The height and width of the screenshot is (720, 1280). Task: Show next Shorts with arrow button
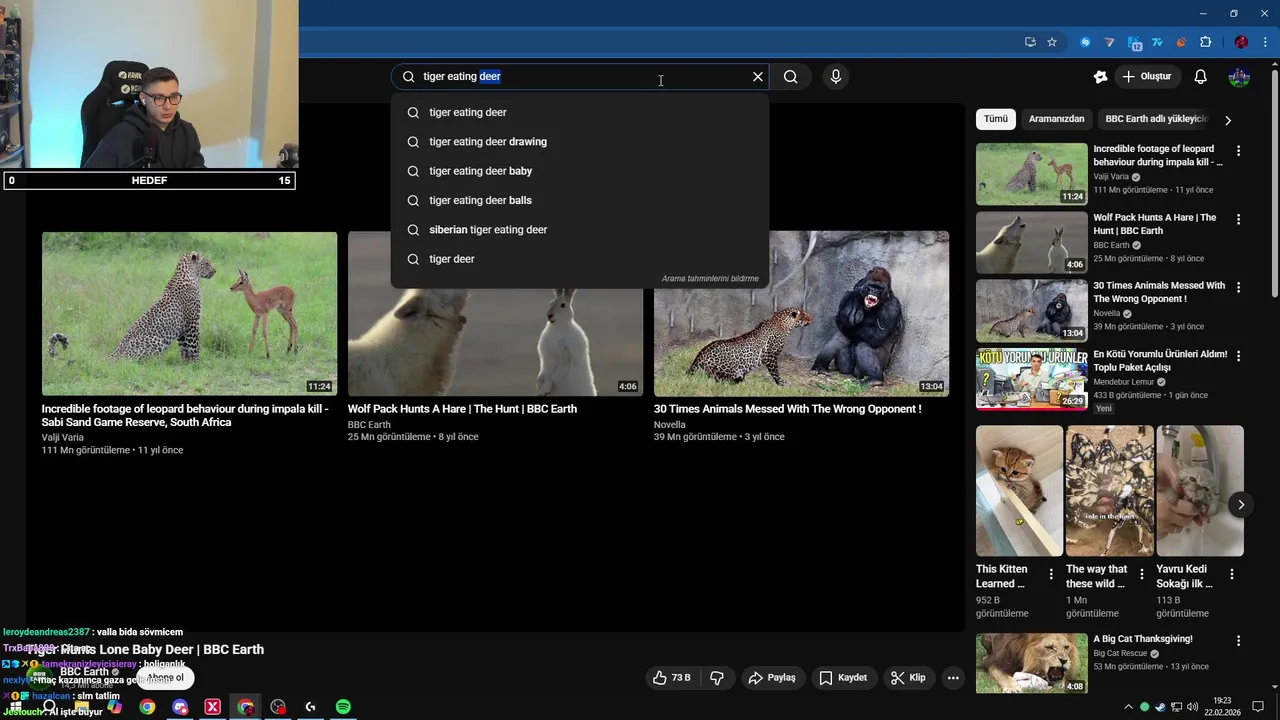coord(1241,505)
